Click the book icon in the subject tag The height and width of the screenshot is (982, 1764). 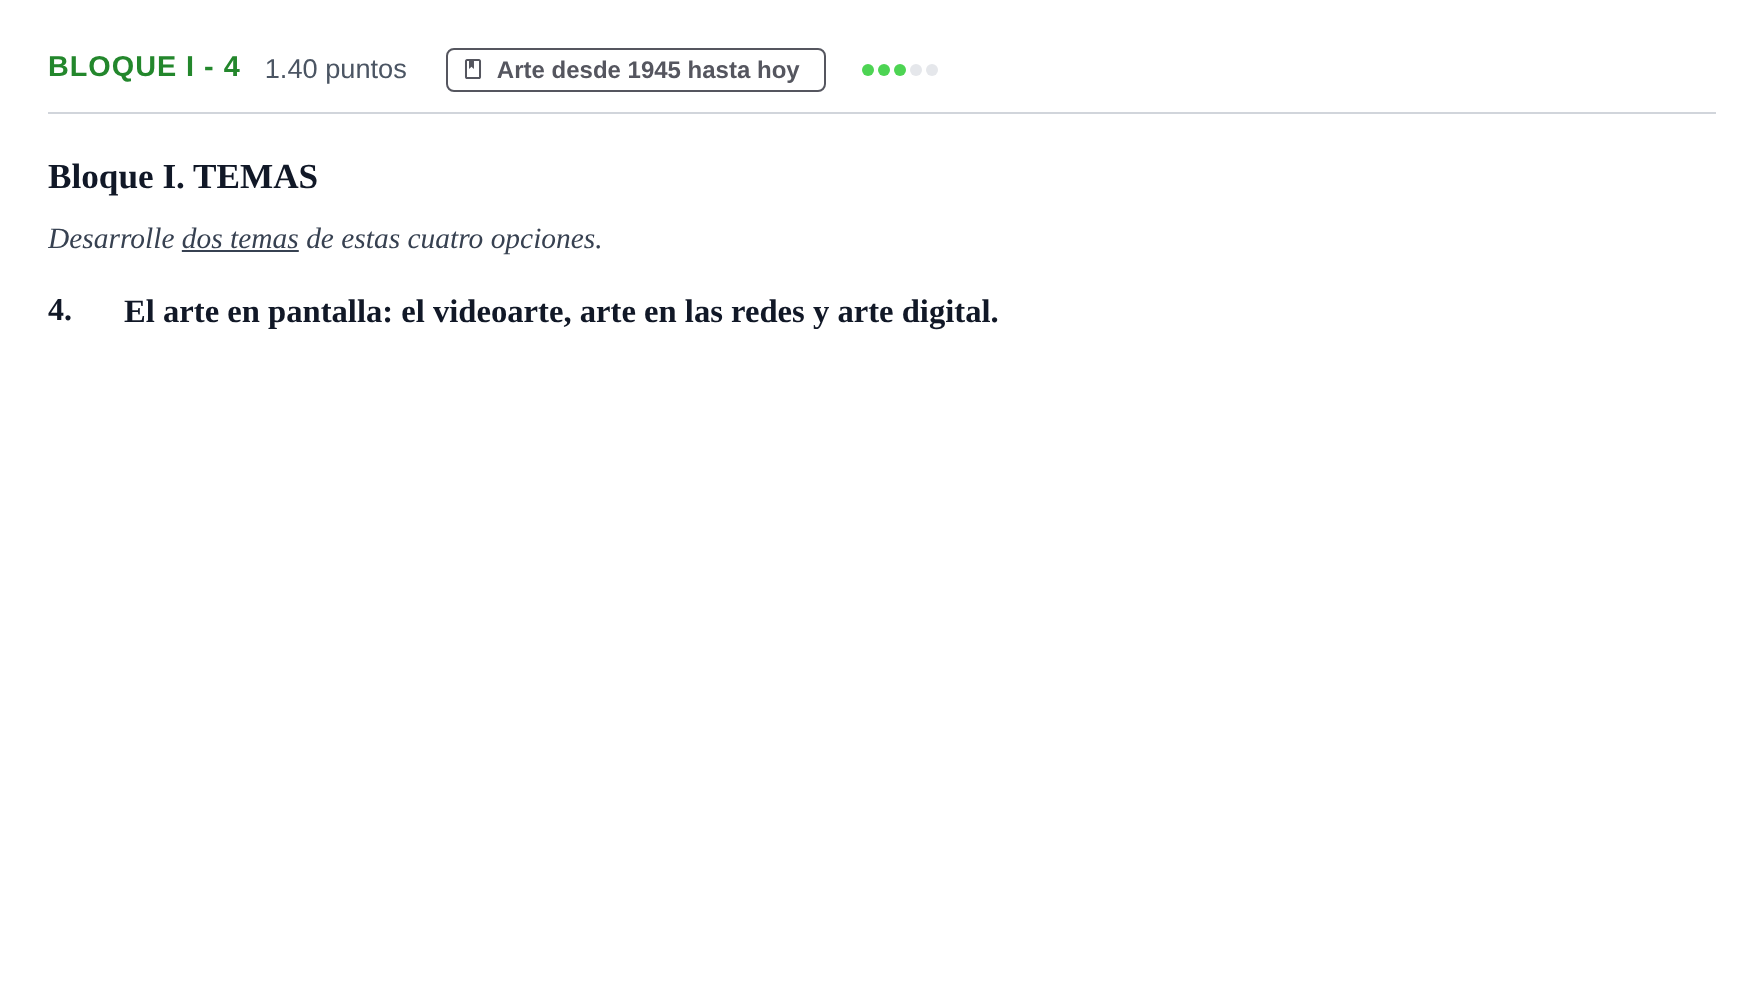(473, 69)
